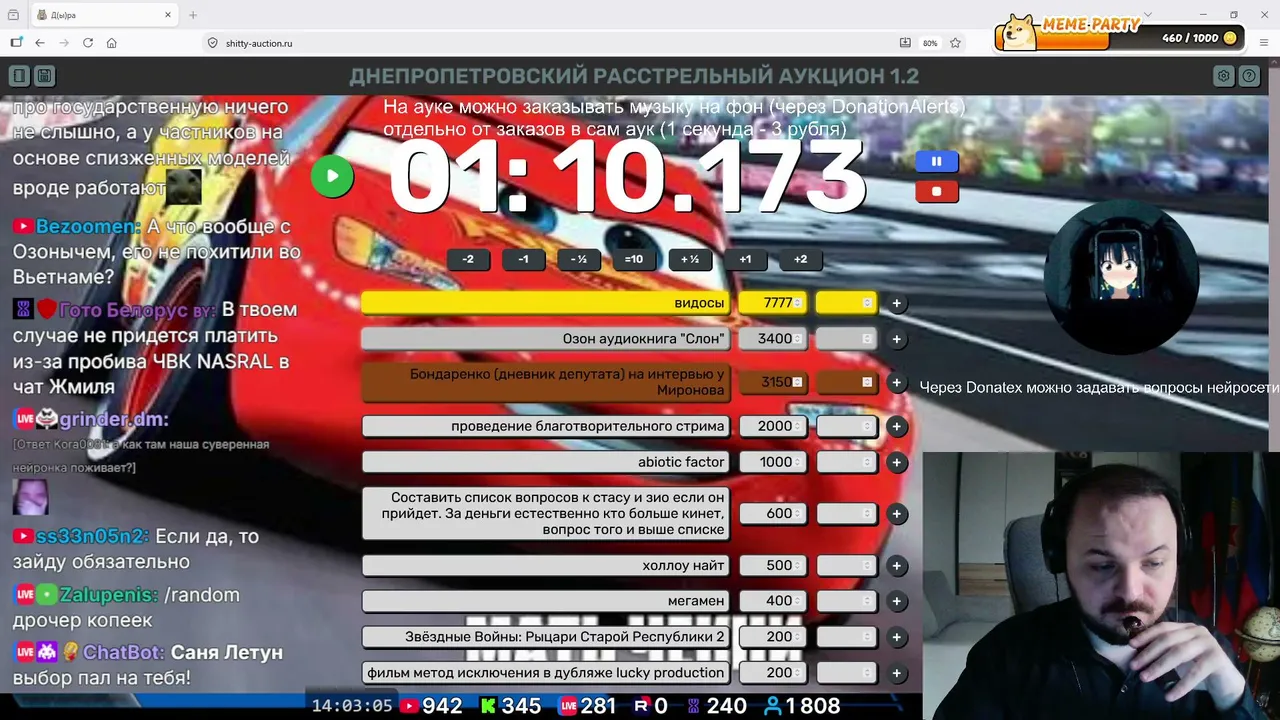Stop the timer with the red stop button

tap(937, 191)
